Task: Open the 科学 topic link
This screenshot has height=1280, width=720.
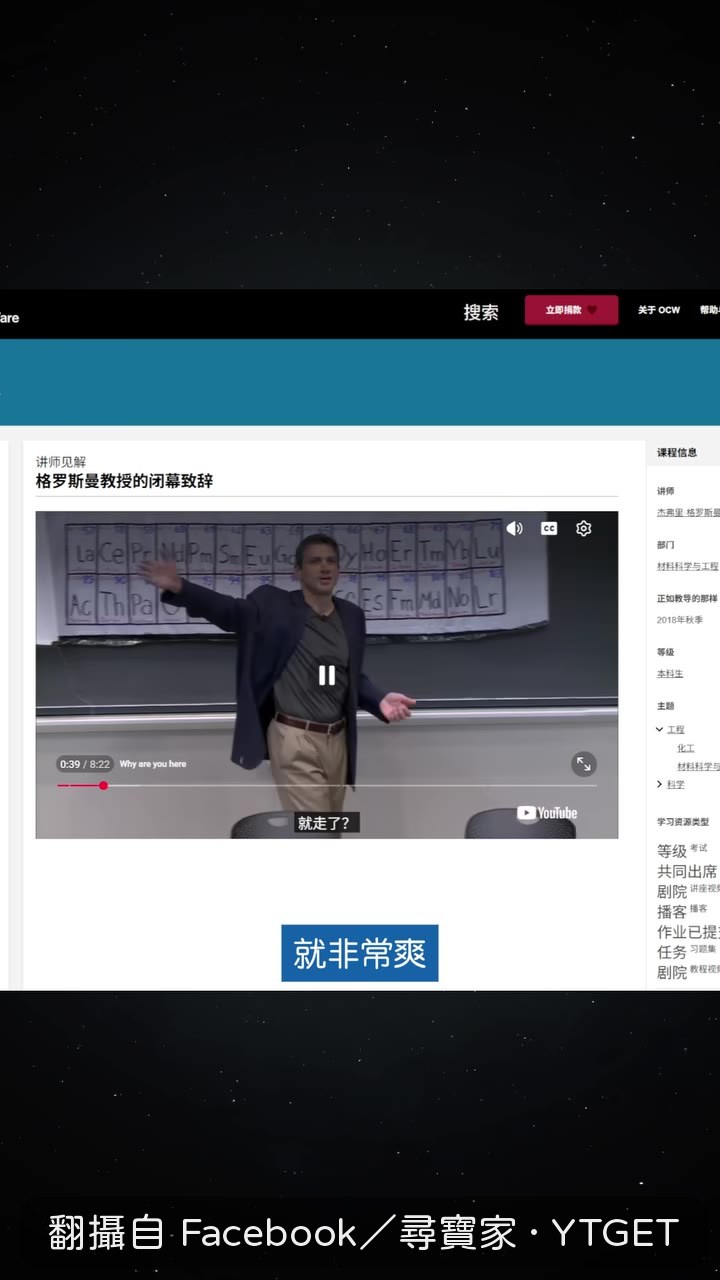Action: pyautogui.click(x=676, y=784)
